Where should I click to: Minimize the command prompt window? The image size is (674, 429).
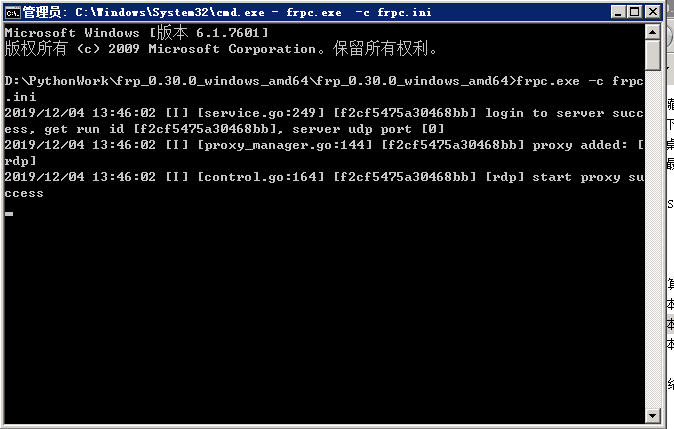pos(618,12)
